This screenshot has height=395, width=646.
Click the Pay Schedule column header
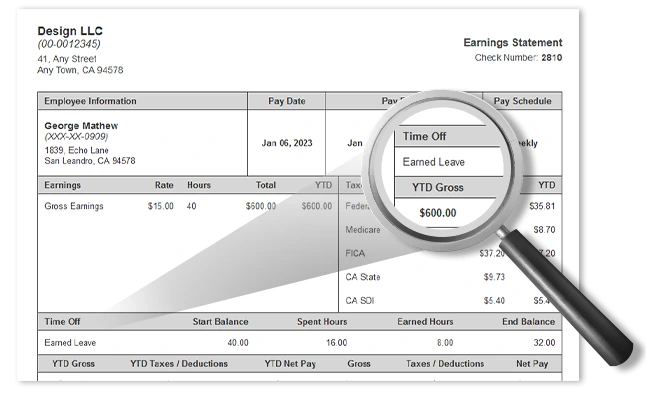[x=522, y=101]
